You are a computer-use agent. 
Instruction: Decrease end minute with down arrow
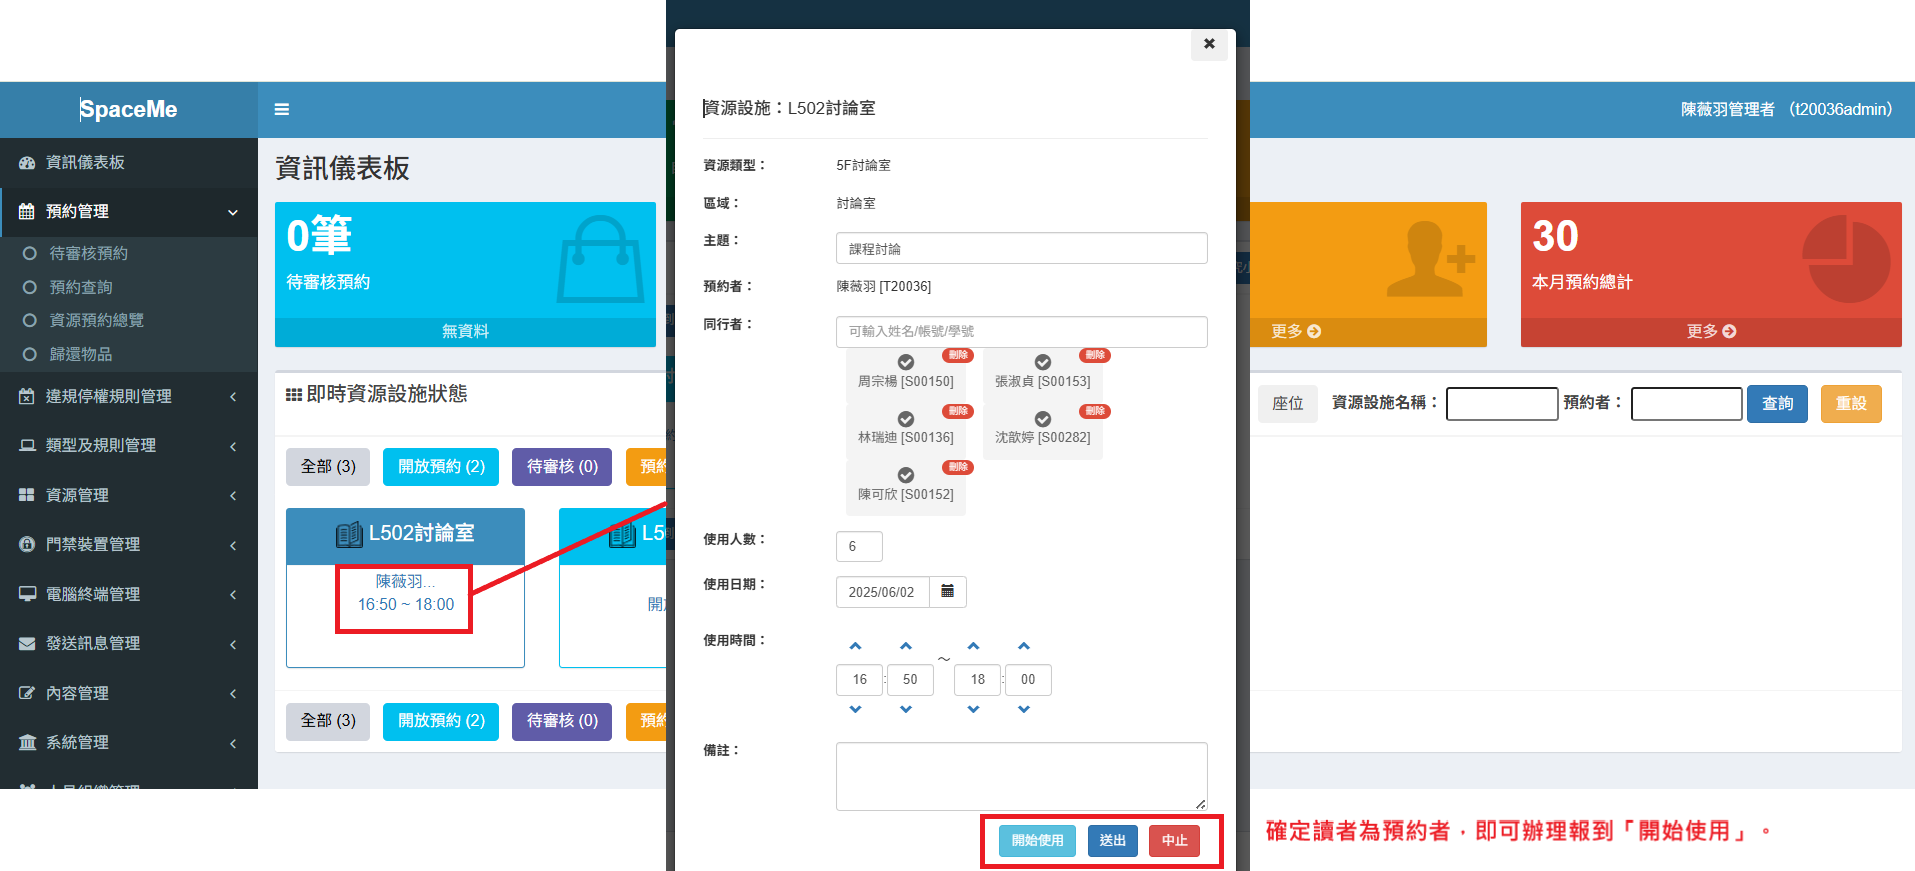pos(1024,709)
